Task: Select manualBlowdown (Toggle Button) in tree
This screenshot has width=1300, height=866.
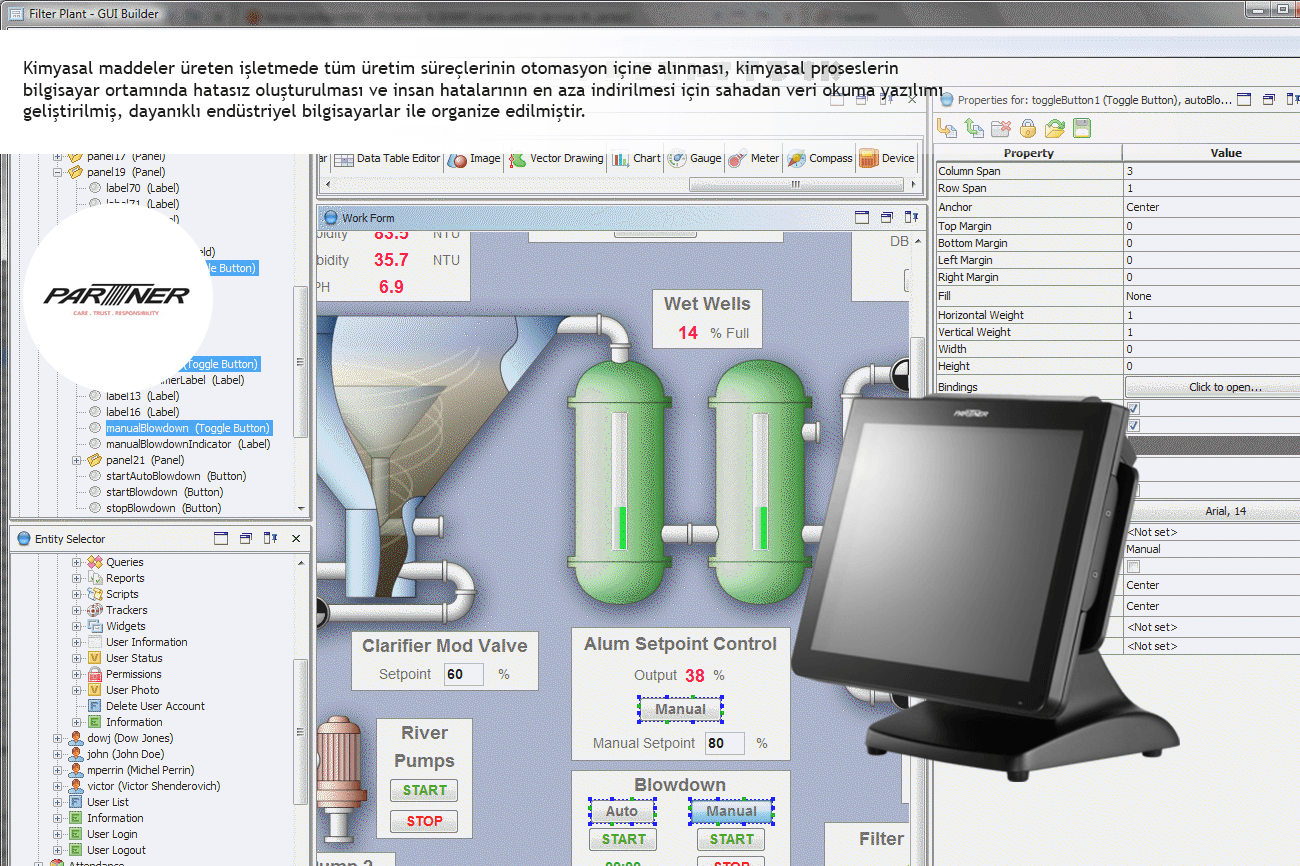Action: (187, 428)
